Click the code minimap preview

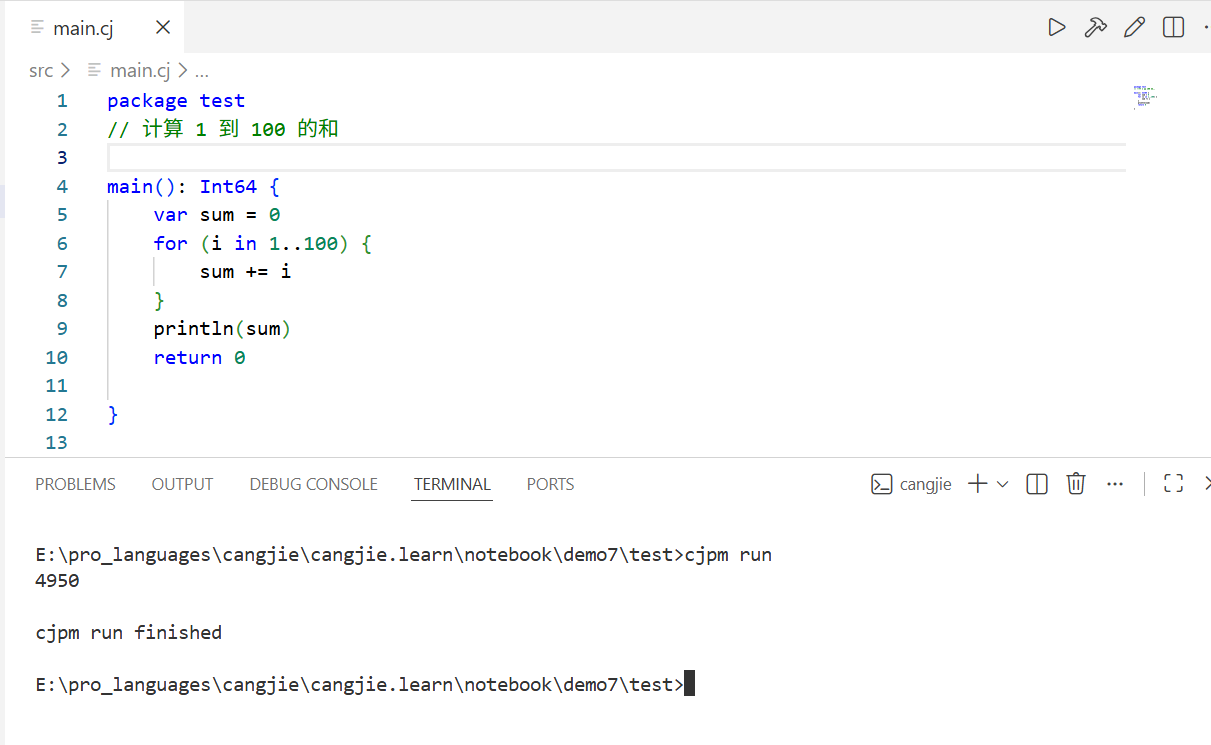click(1144, 96)
